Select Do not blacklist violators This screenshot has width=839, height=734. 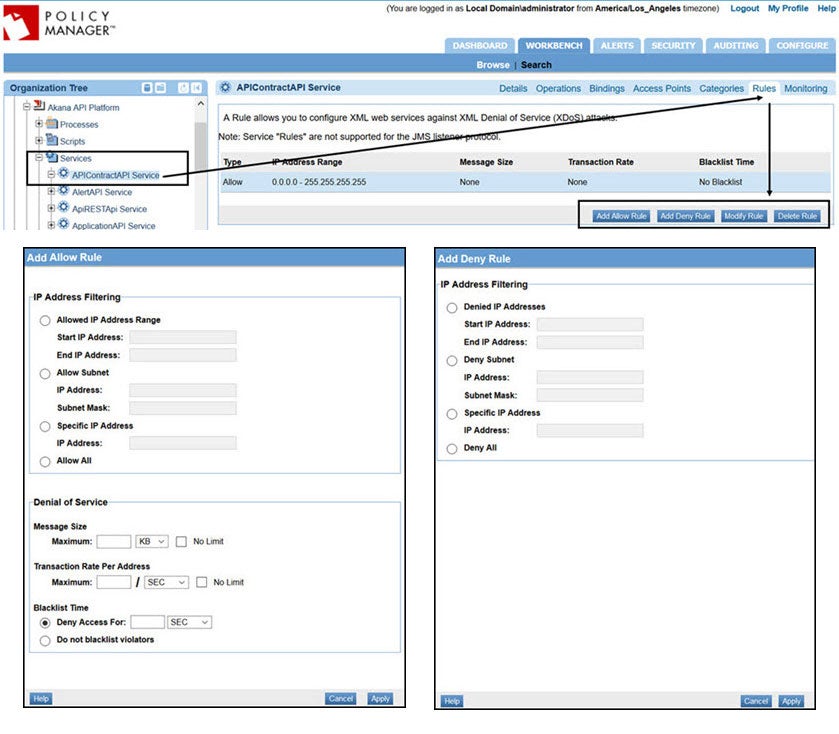tap(45, 640)
